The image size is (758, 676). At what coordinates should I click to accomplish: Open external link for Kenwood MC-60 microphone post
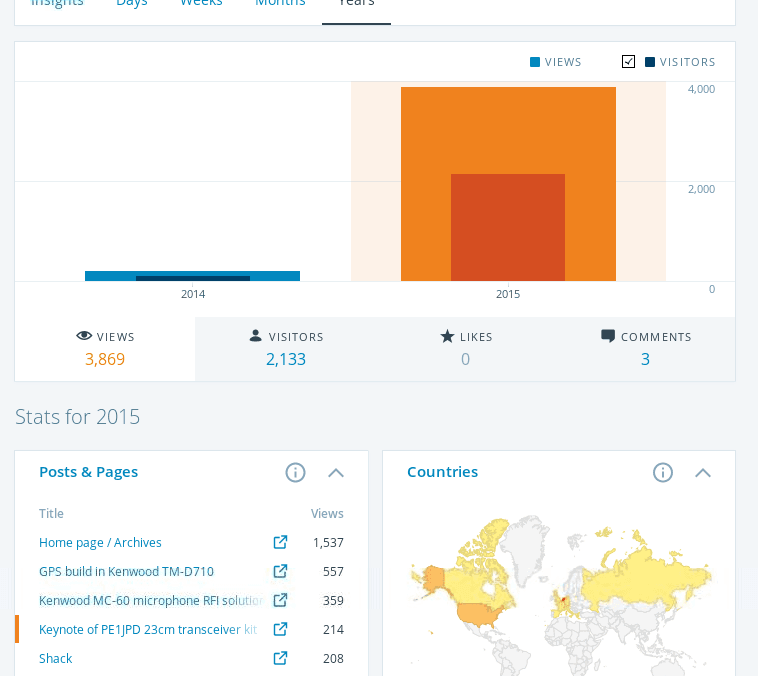tap(280, 600)
